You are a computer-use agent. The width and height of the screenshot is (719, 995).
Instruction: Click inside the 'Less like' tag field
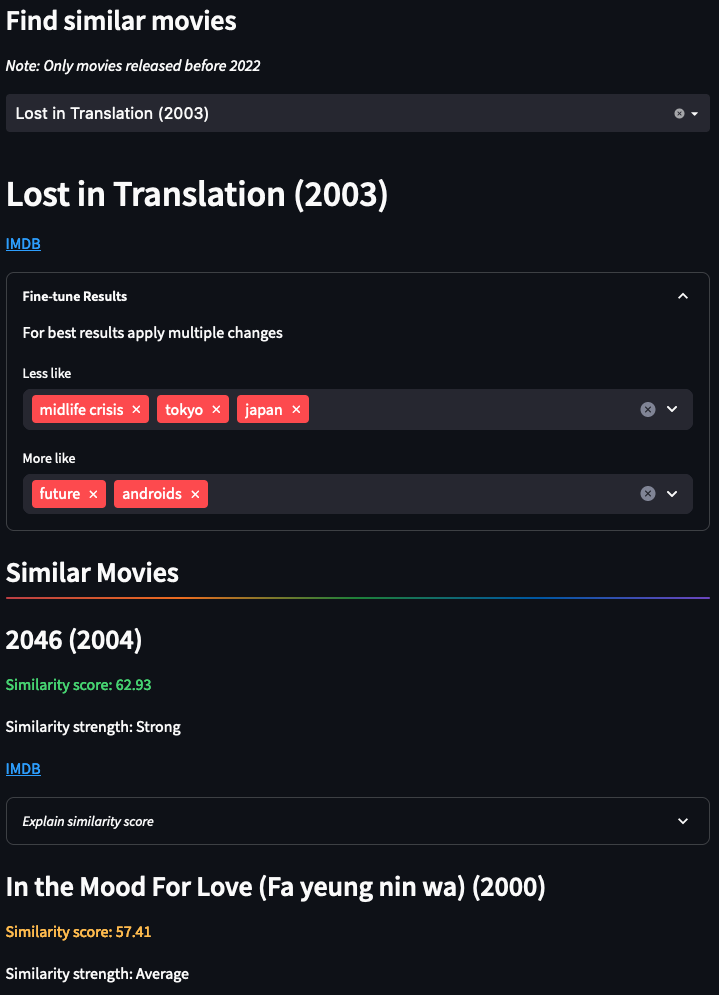click(470, 410)
